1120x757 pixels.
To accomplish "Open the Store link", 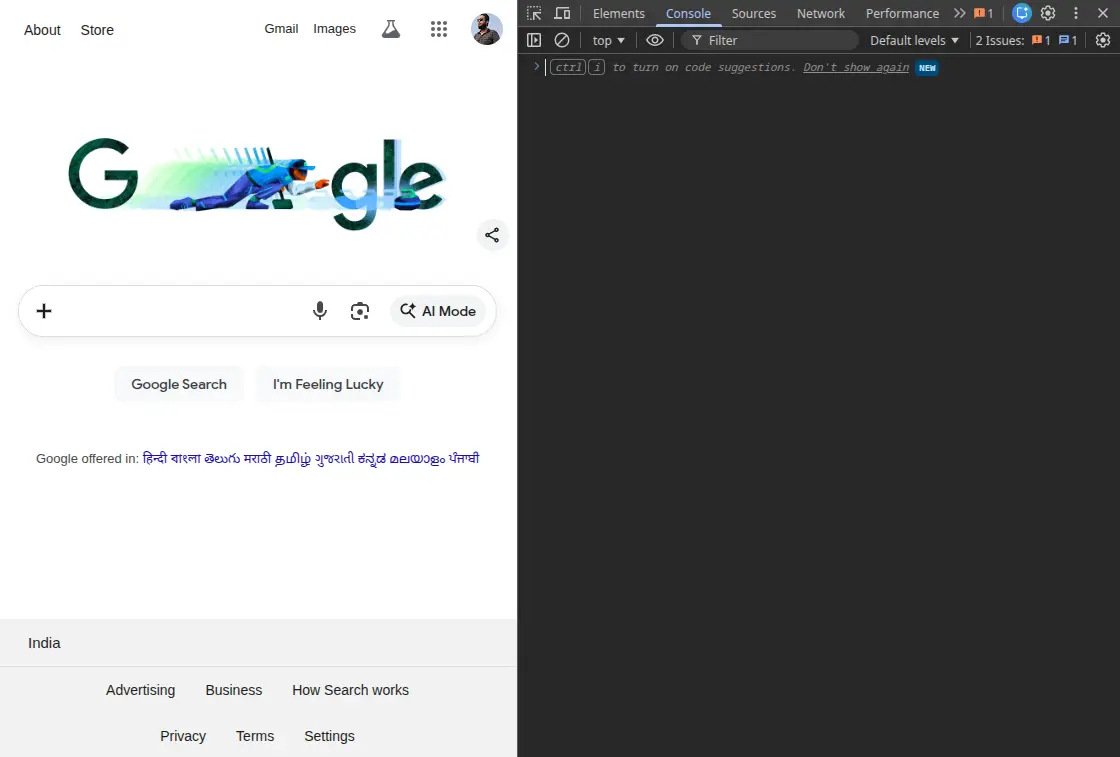I will point(97,30).
